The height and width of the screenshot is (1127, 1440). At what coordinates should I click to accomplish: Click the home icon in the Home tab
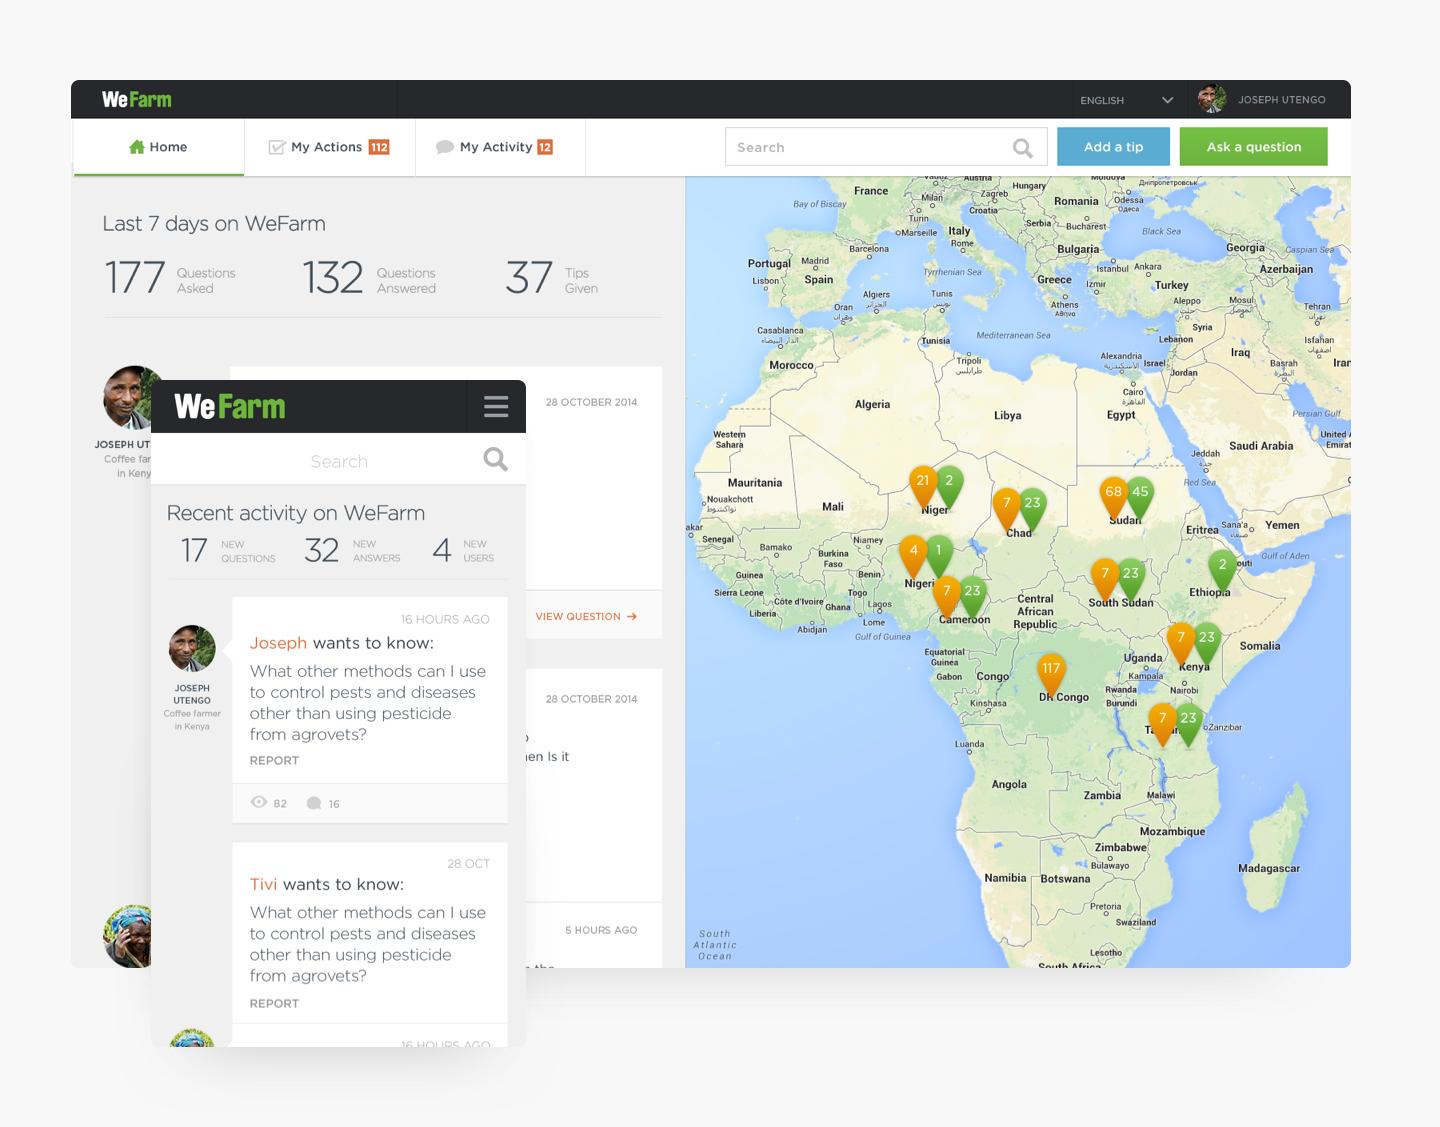(x=137, y=147)
